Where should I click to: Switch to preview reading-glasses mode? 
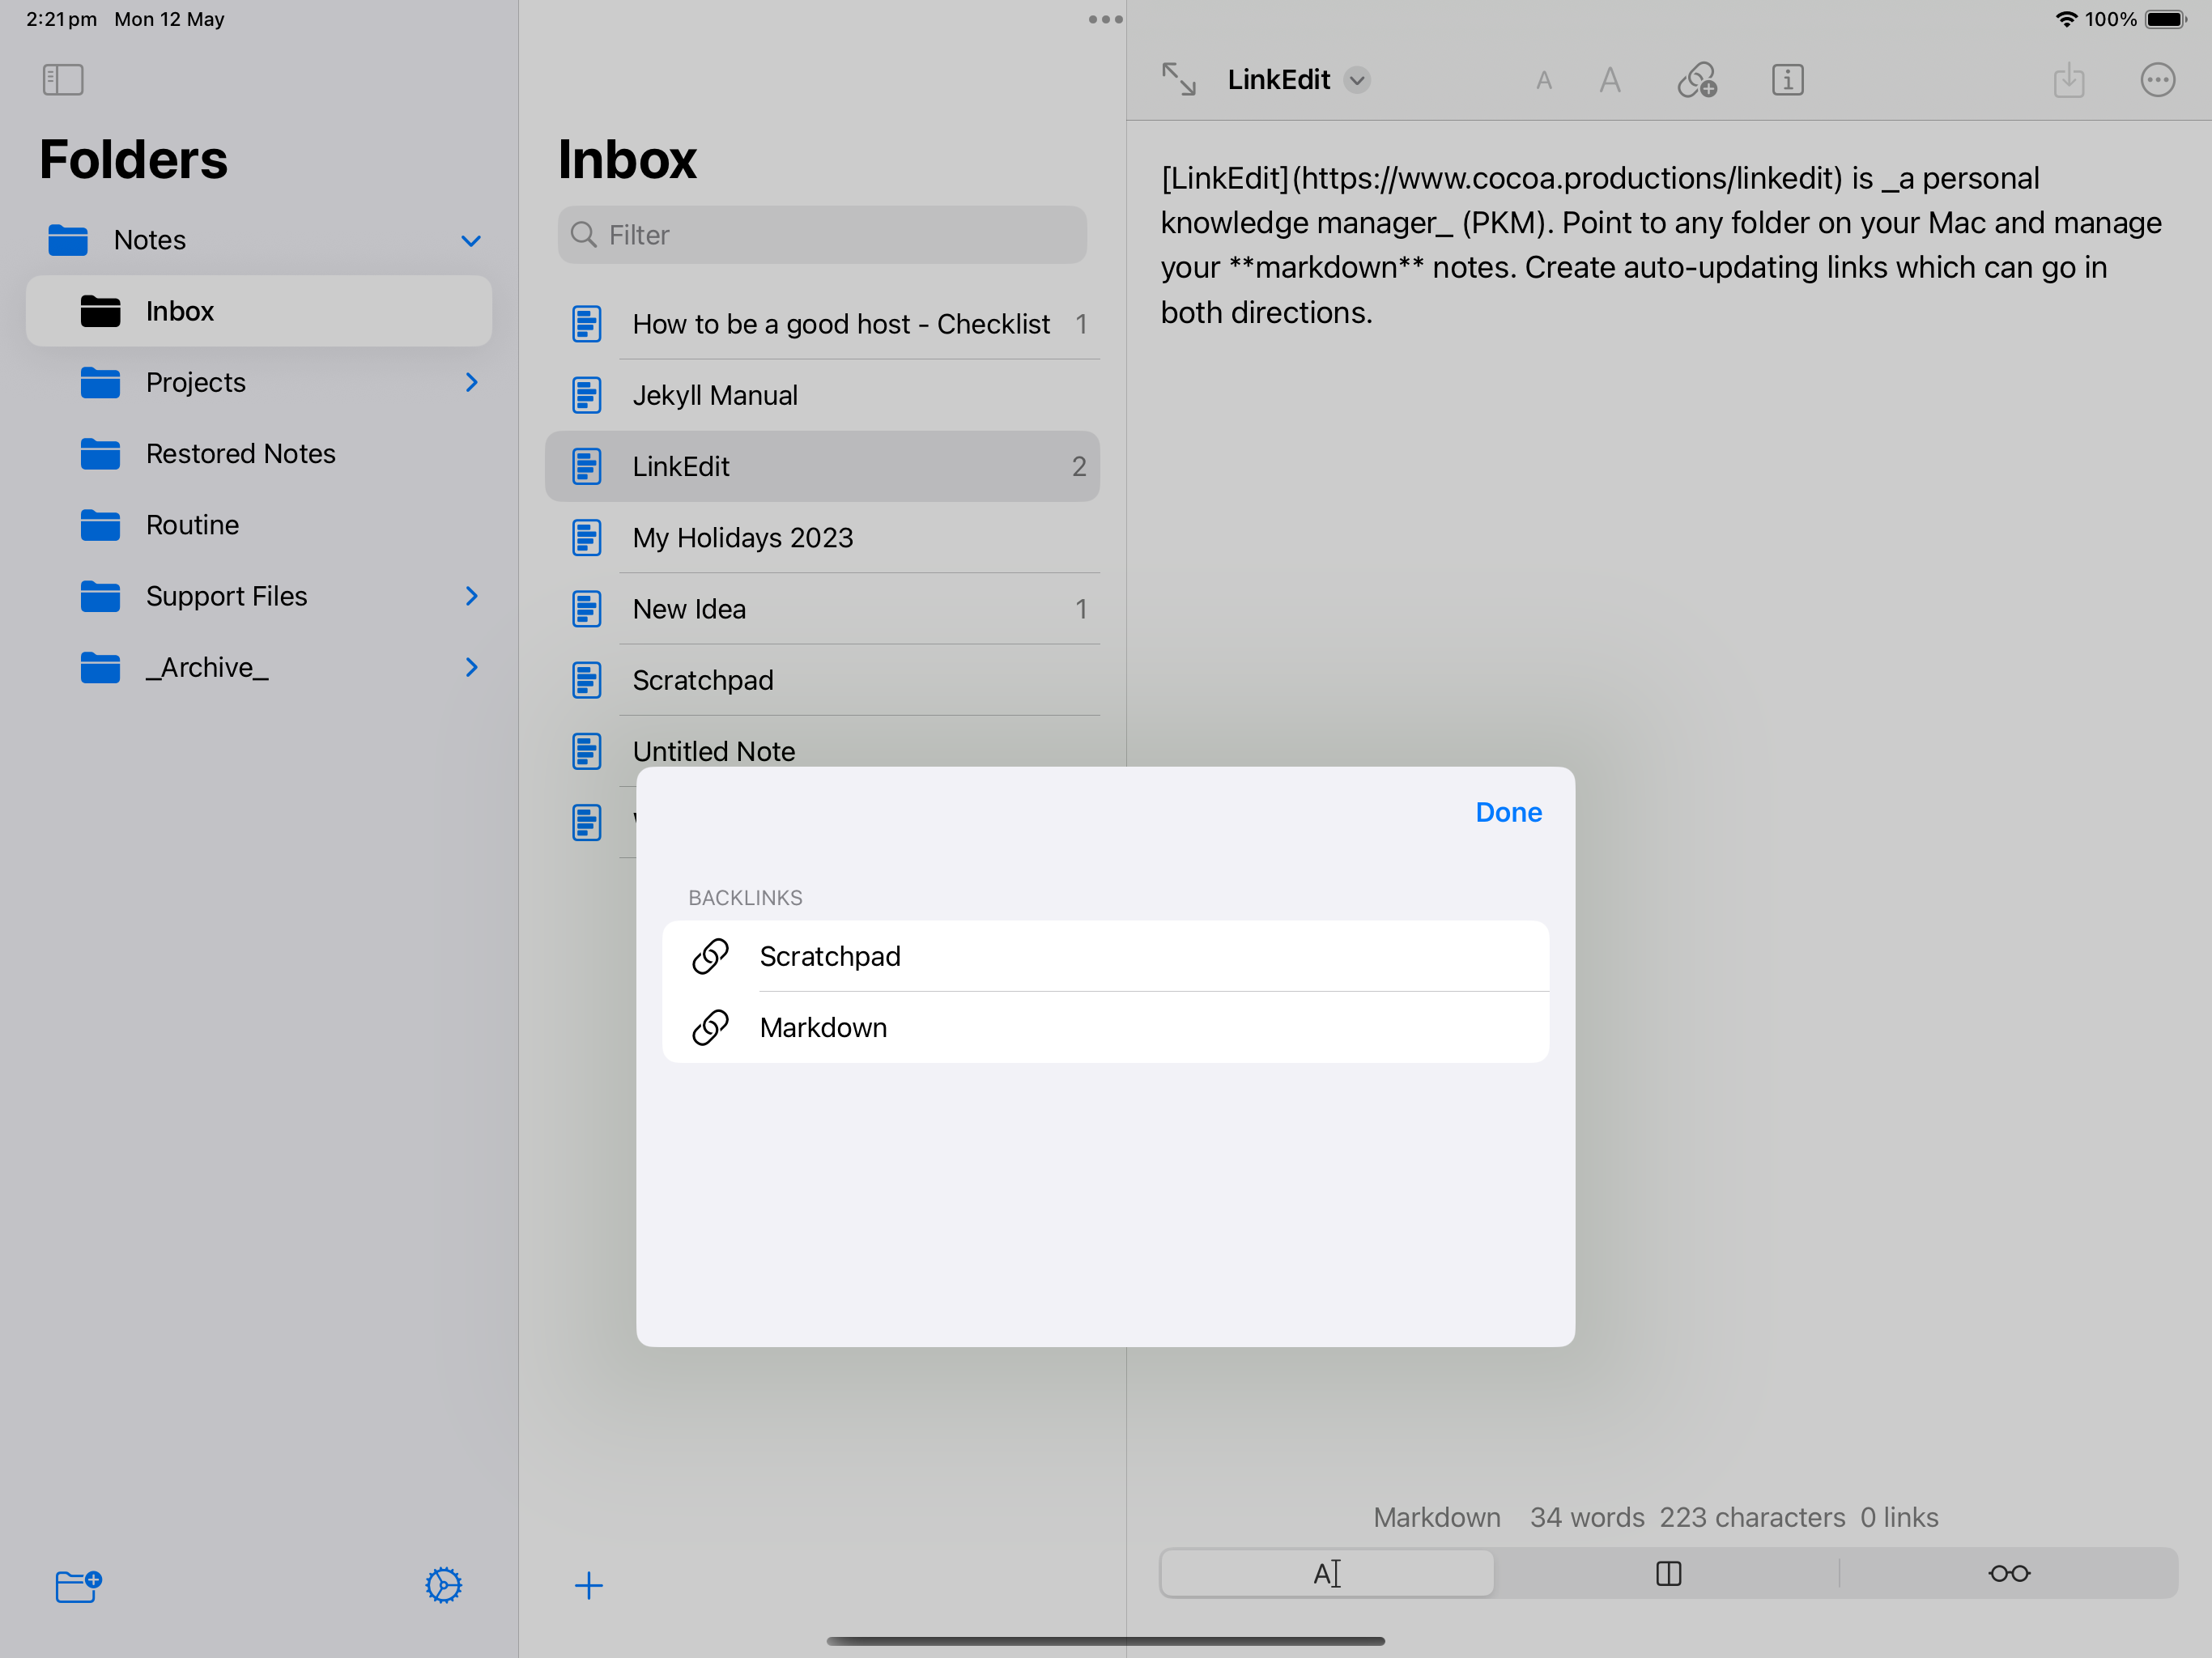click(2009, 1573)
